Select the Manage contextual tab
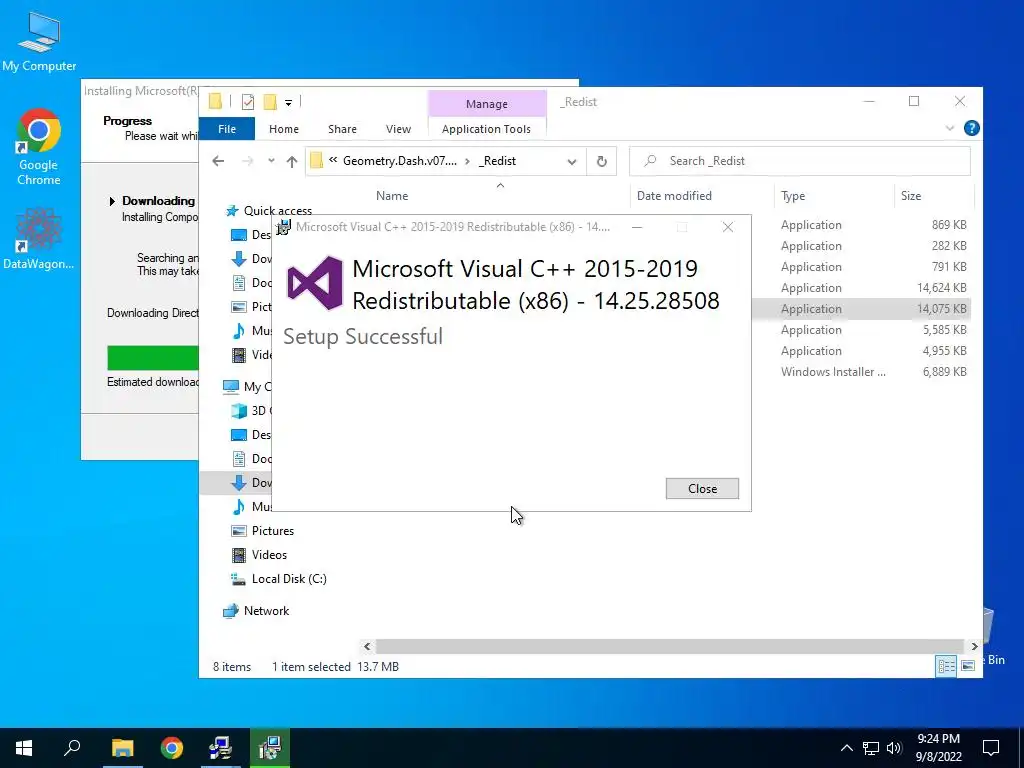 pyautogui.click(x=487, y=104)
